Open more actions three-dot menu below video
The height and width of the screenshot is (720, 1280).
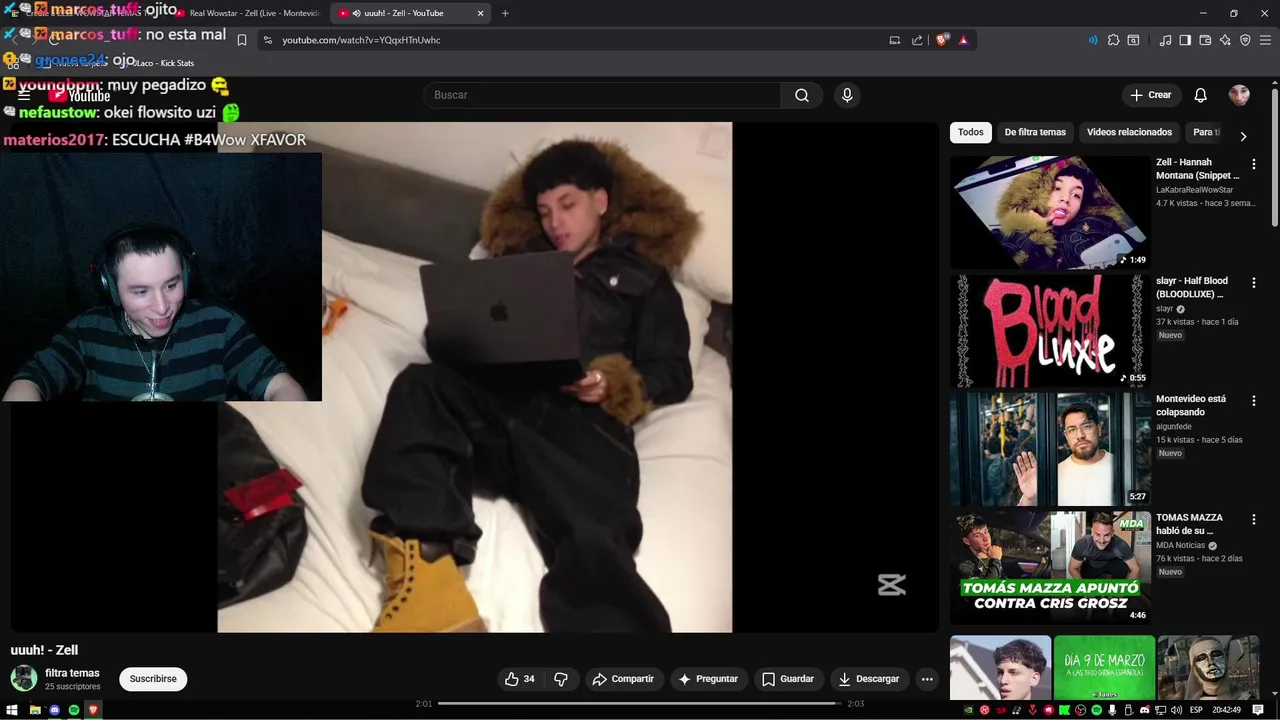[x=927, y=679]
